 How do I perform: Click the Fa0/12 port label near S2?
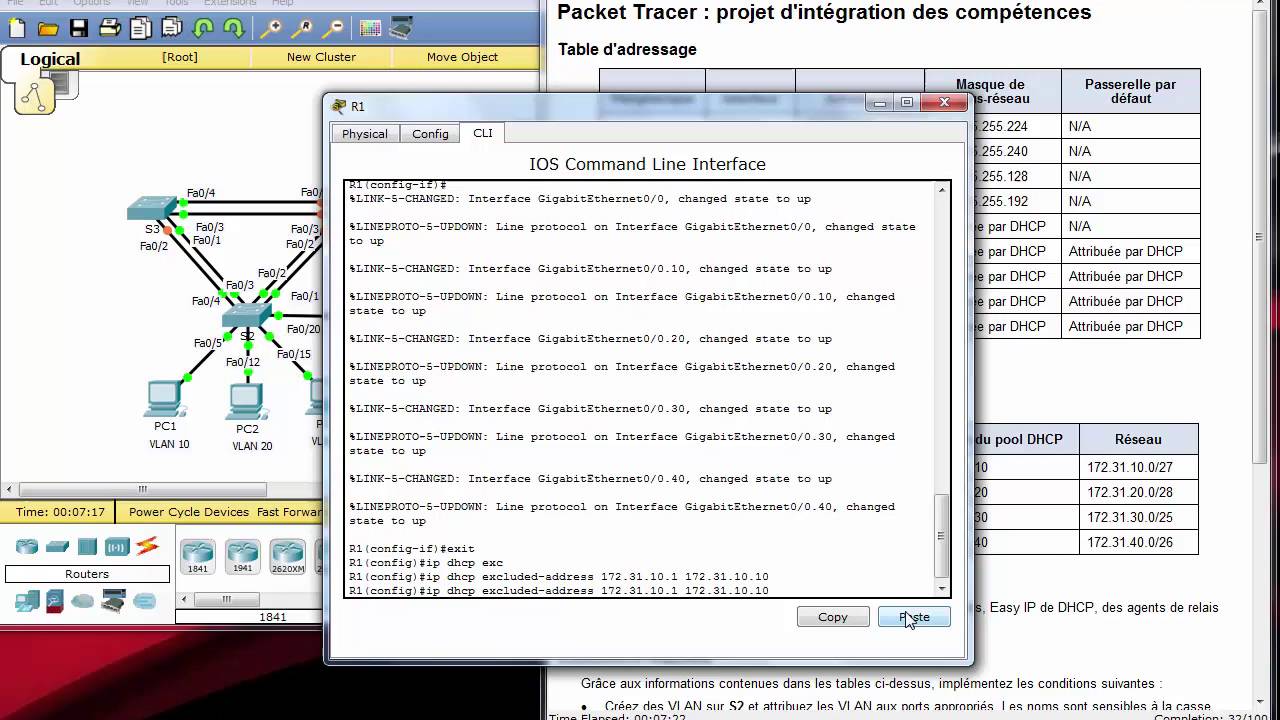pos(243,362)
